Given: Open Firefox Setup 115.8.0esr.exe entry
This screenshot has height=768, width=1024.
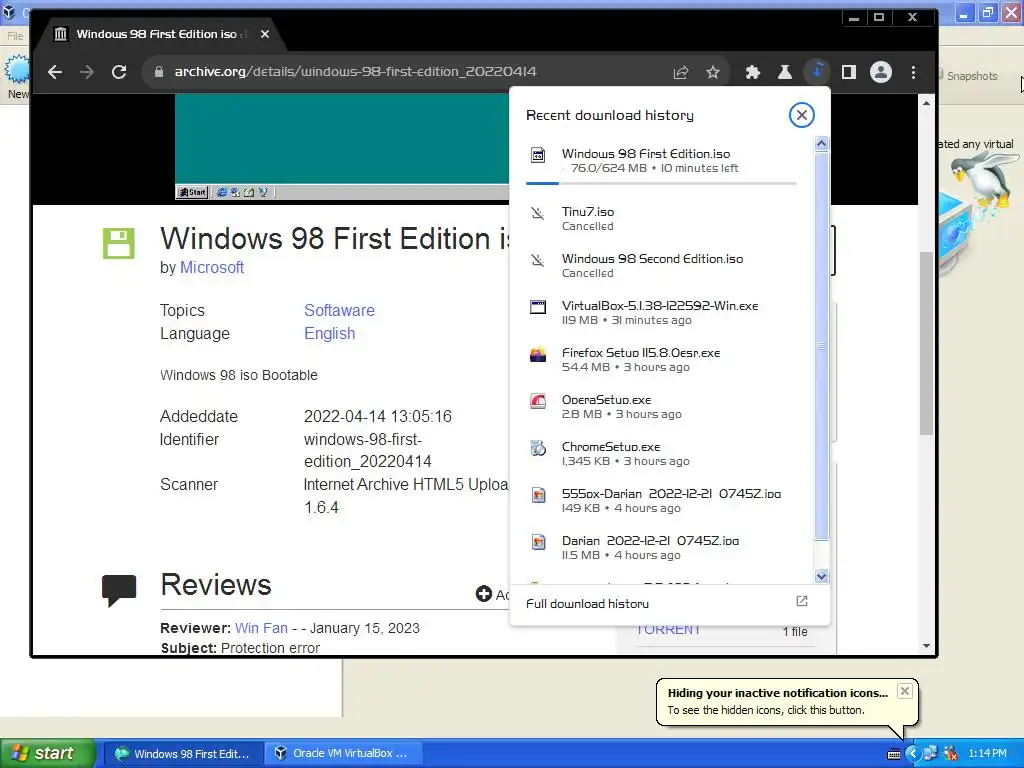Looking at the screenshot, I should tap(662, 359).
